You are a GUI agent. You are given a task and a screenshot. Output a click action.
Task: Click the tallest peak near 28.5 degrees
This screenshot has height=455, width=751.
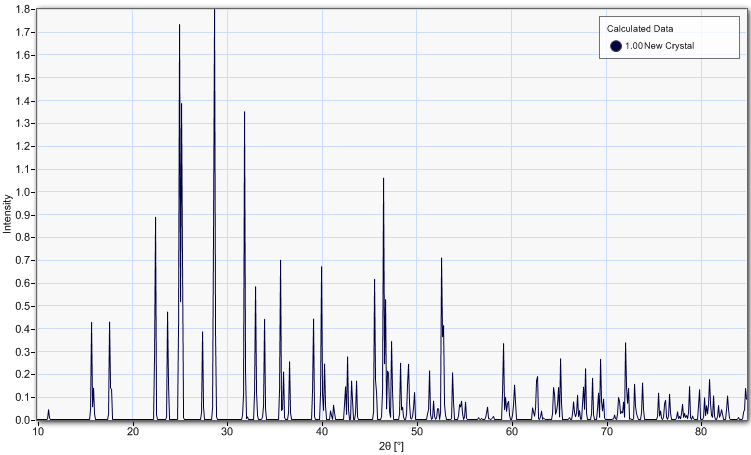[x=214, y=14]
